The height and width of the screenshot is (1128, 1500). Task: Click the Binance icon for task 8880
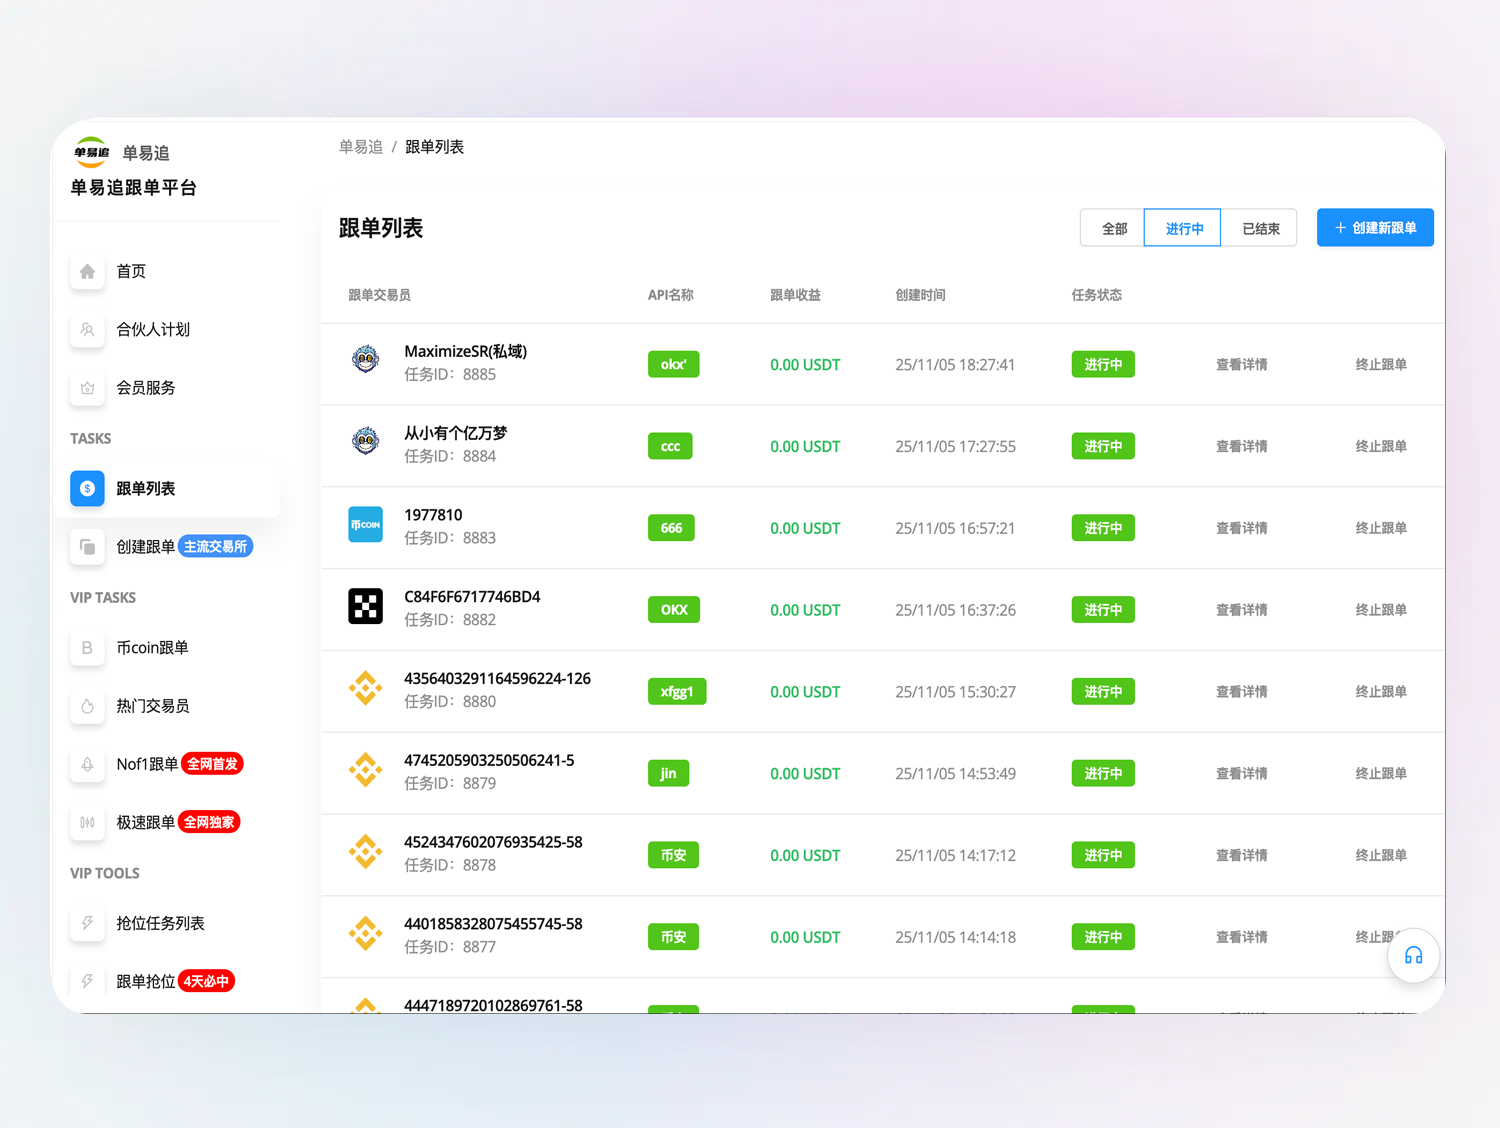366,689
